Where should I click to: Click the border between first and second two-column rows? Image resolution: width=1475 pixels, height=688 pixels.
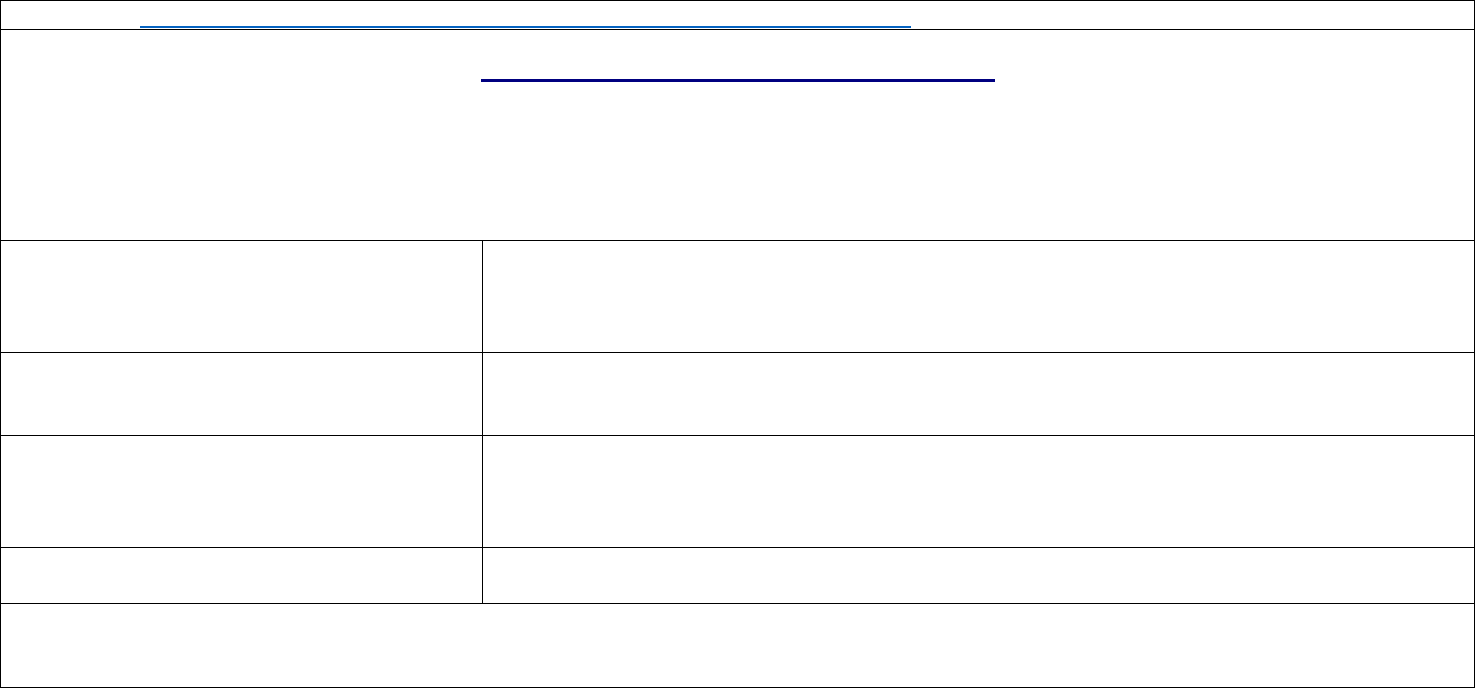coord(737,352)
